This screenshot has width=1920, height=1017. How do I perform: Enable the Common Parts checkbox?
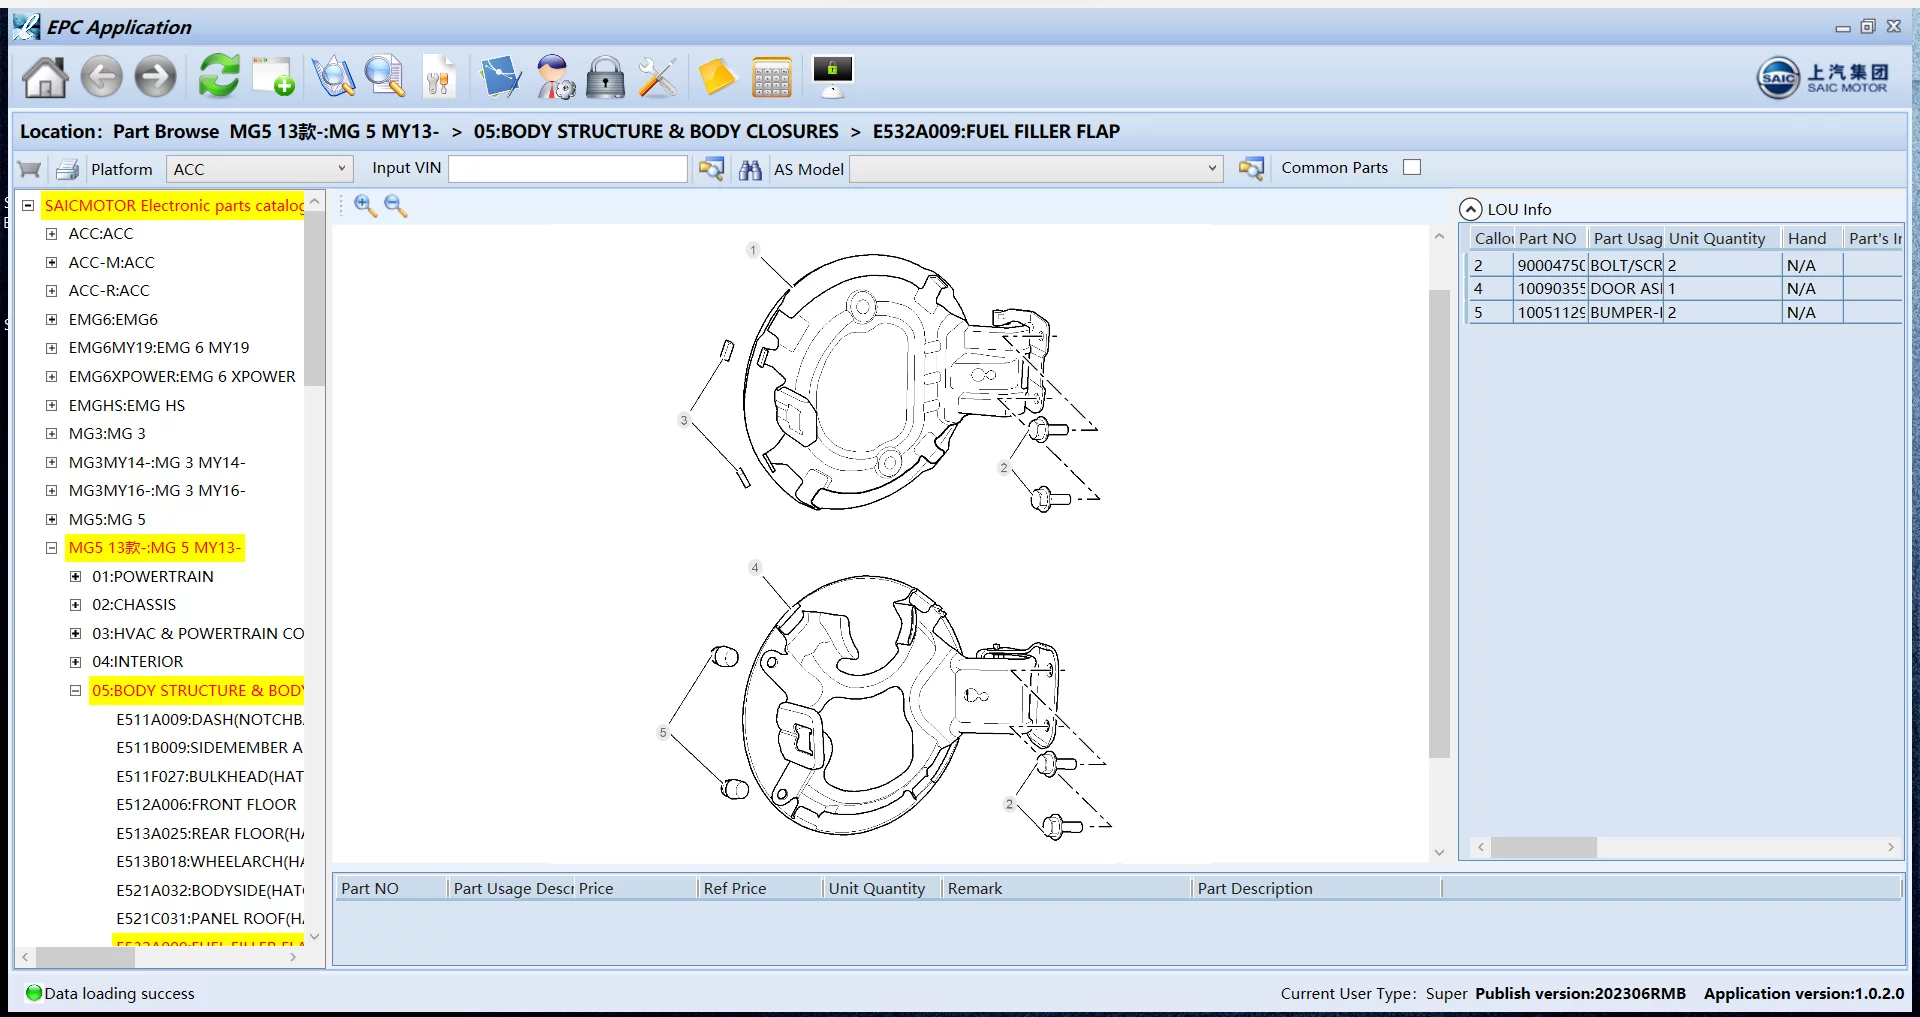click(x=1411, y=168)
